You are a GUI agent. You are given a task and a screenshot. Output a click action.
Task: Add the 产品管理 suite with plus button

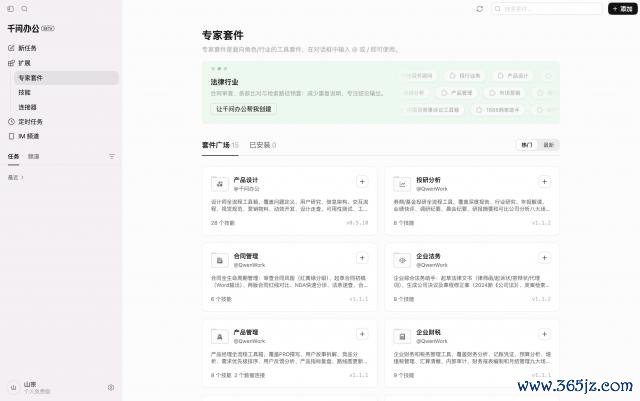pos(362,334)
